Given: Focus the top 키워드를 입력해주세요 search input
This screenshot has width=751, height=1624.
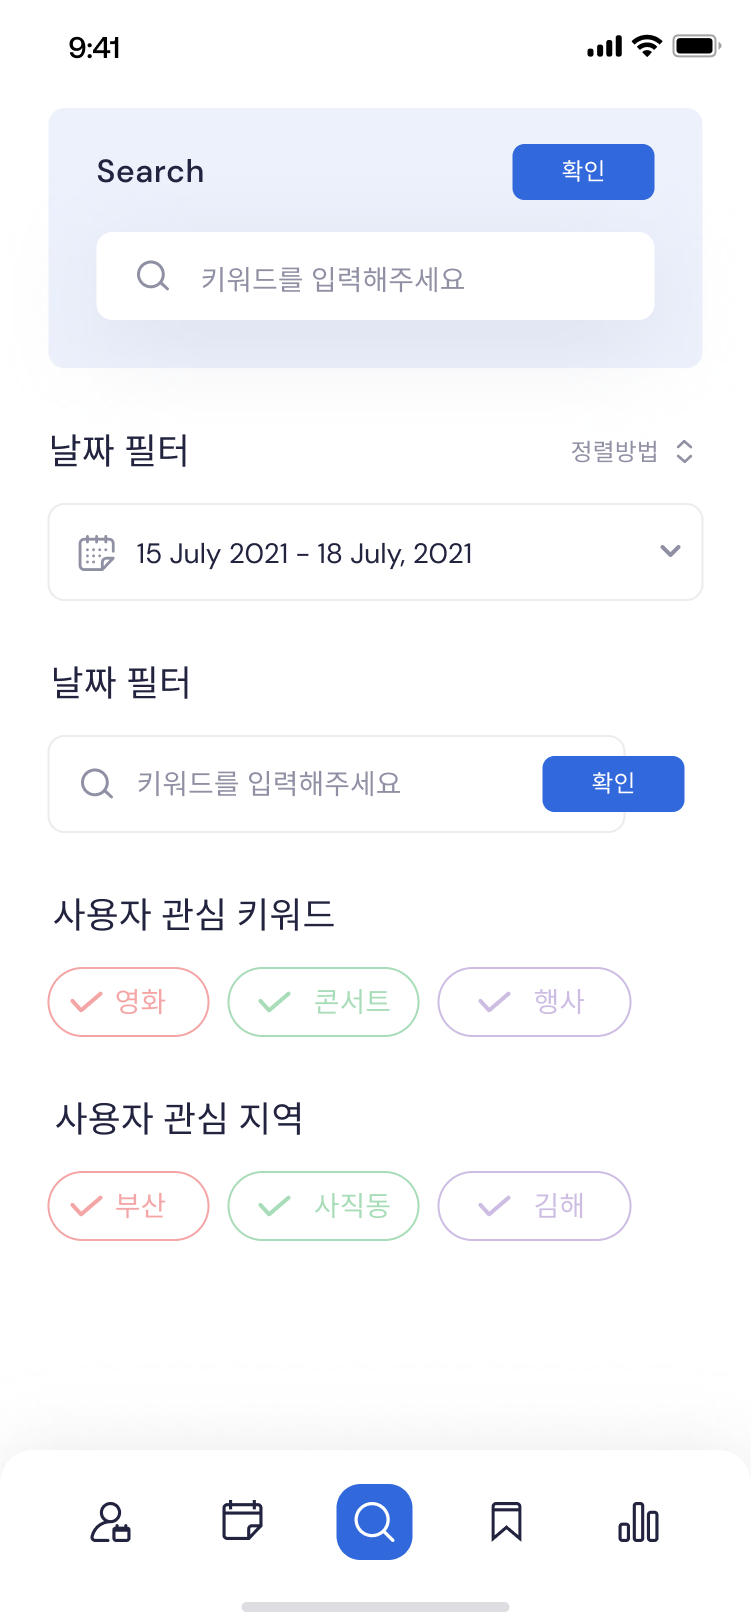Looking at the screenshot, I should (376, 276).
